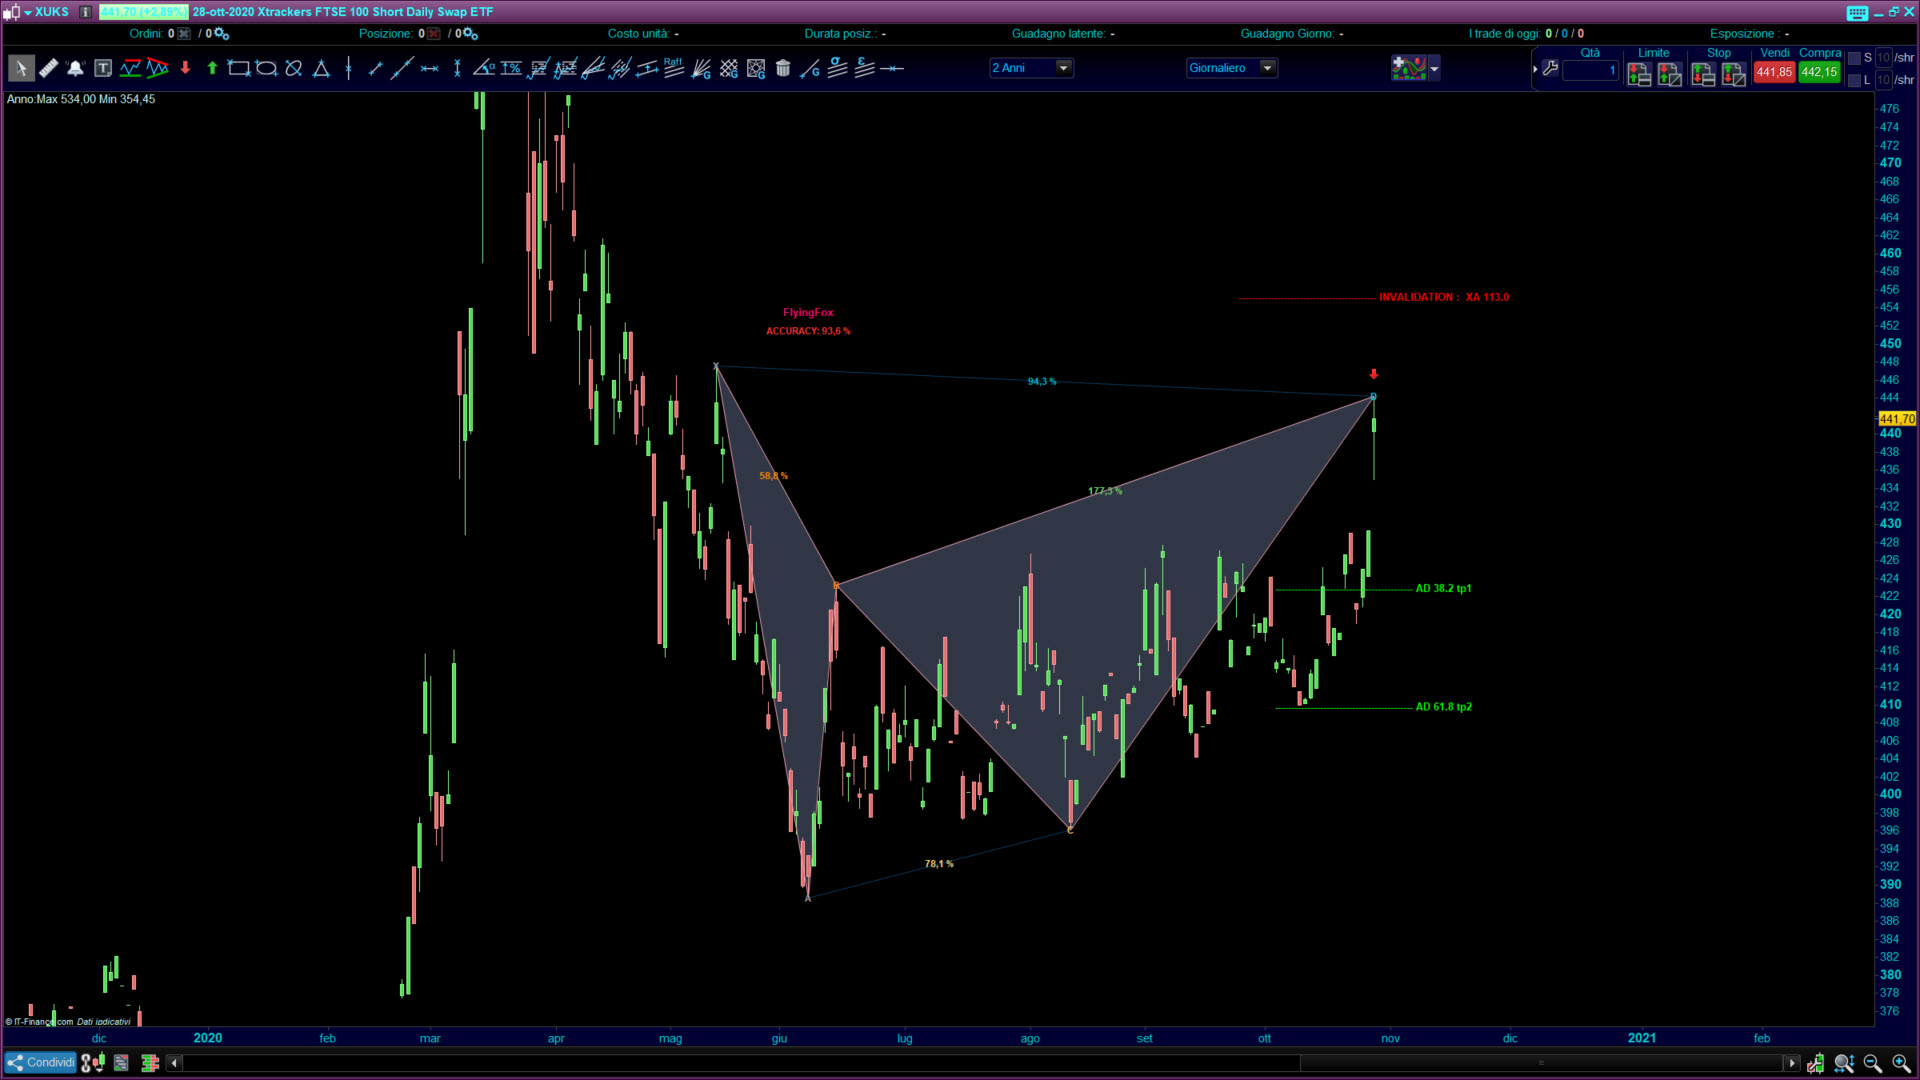Click the trash bin delete icon
The width and height of the screenshot is (1920, 1080).
(x=783, y=69)
